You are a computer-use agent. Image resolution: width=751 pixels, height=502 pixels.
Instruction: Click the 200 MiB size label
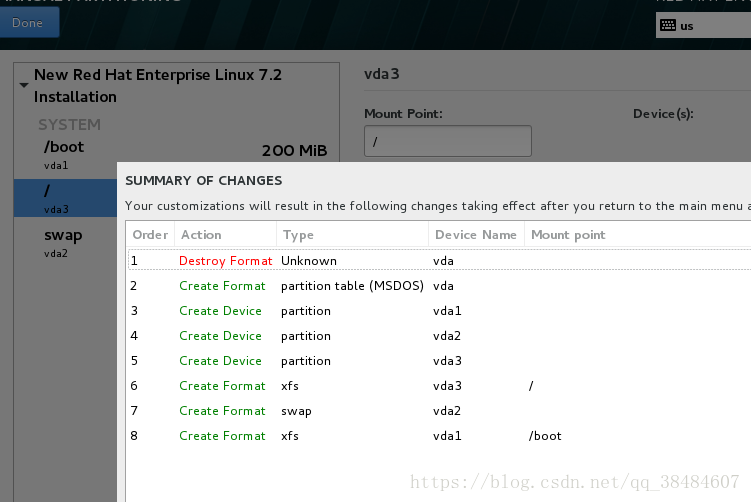pyautogui.click(x=294, y=150)
